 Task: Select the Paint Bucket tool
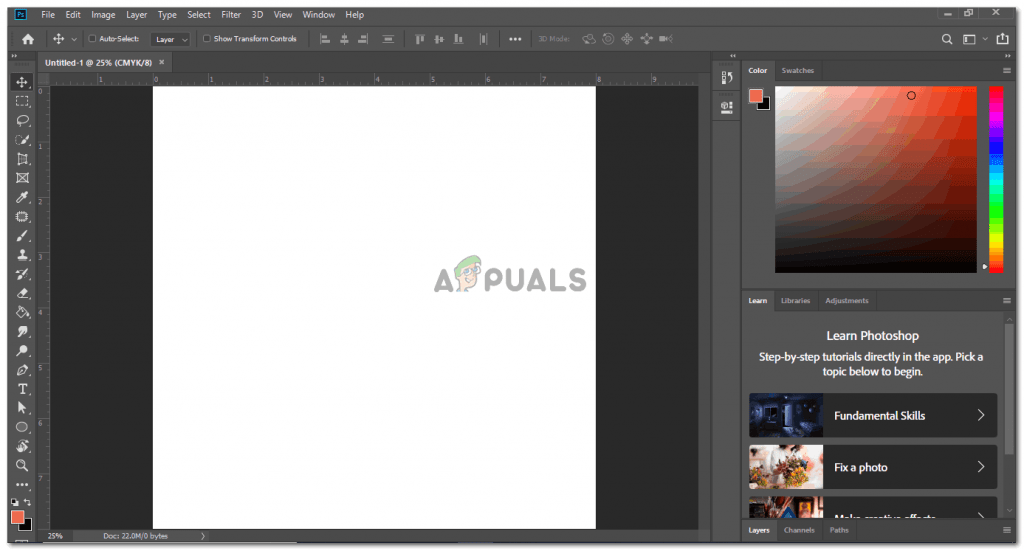(x=22, y=312)
